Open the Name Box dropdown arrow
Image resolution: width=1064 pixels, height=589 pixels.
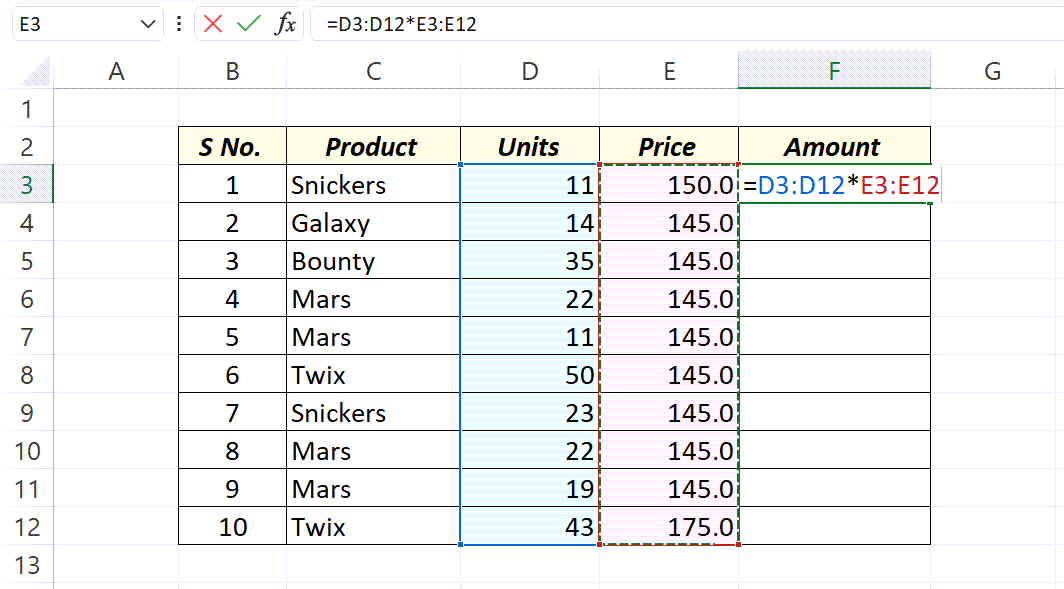coord(147,23)
